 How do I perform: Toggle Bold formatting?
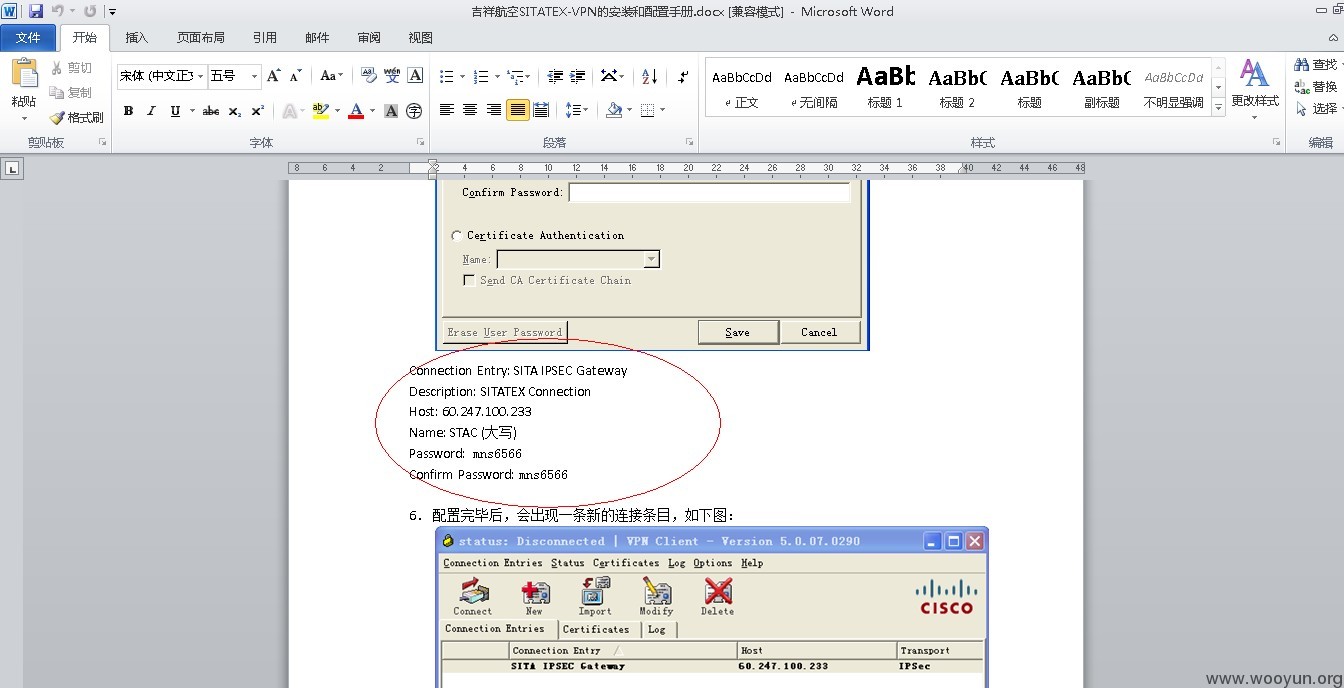pyautogui.click(x=128, y=111)
